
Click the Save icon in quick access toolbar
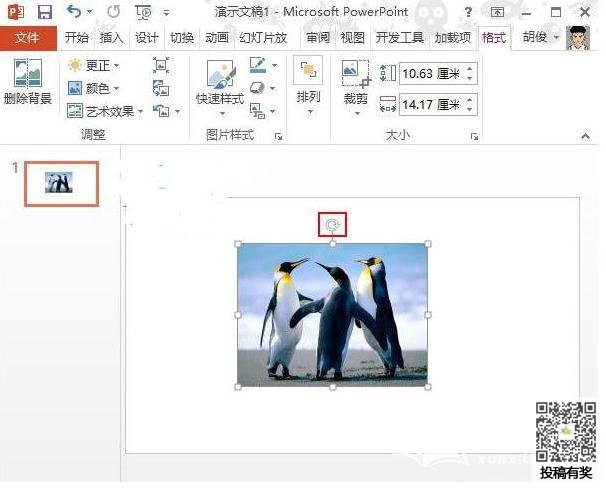44,13
